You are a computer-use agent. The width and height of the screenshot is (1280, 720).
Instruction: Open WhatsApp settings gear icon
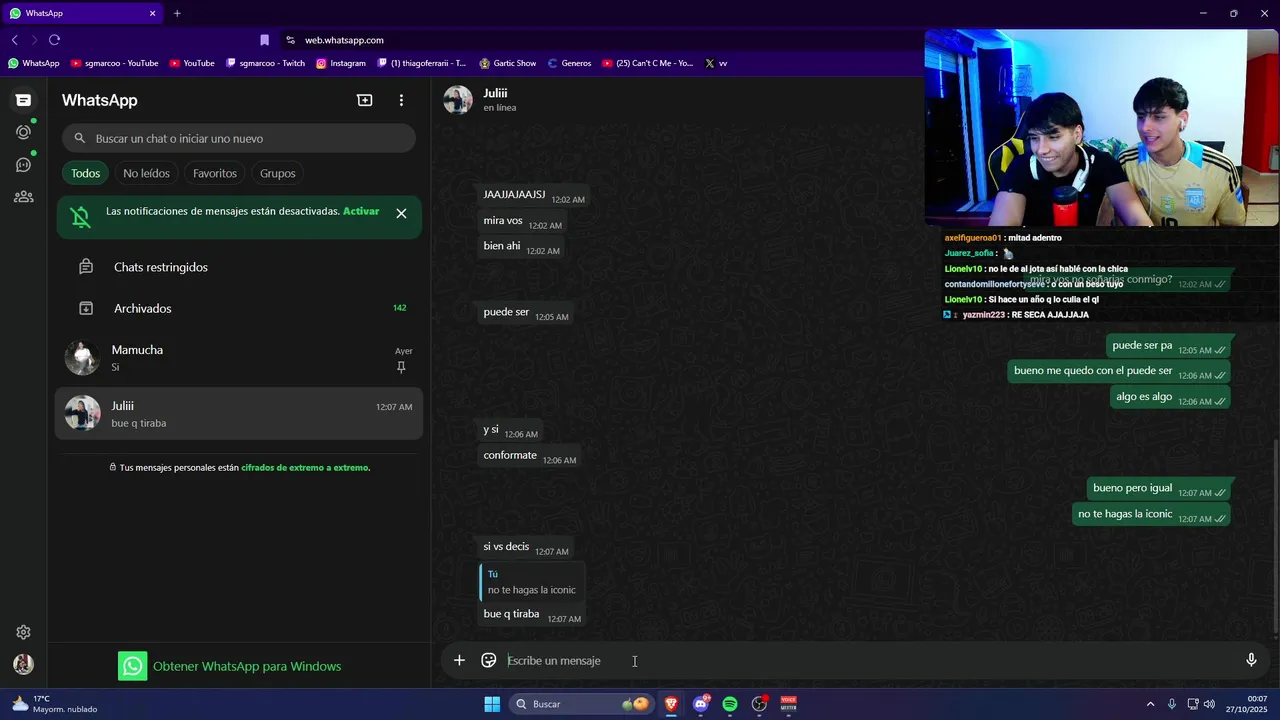[x=23, y=632]
